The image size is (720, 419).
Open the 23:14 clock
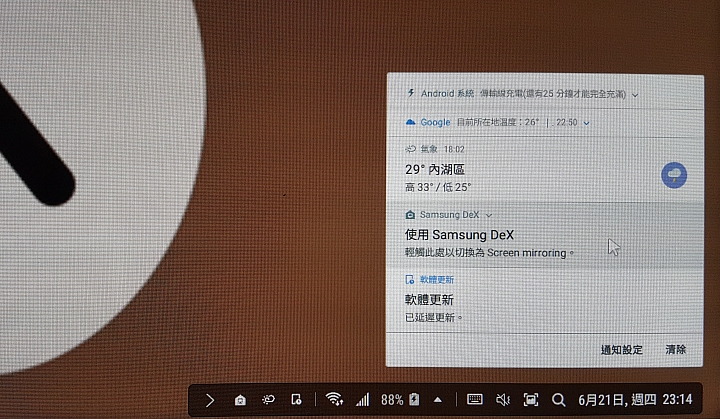677,399
